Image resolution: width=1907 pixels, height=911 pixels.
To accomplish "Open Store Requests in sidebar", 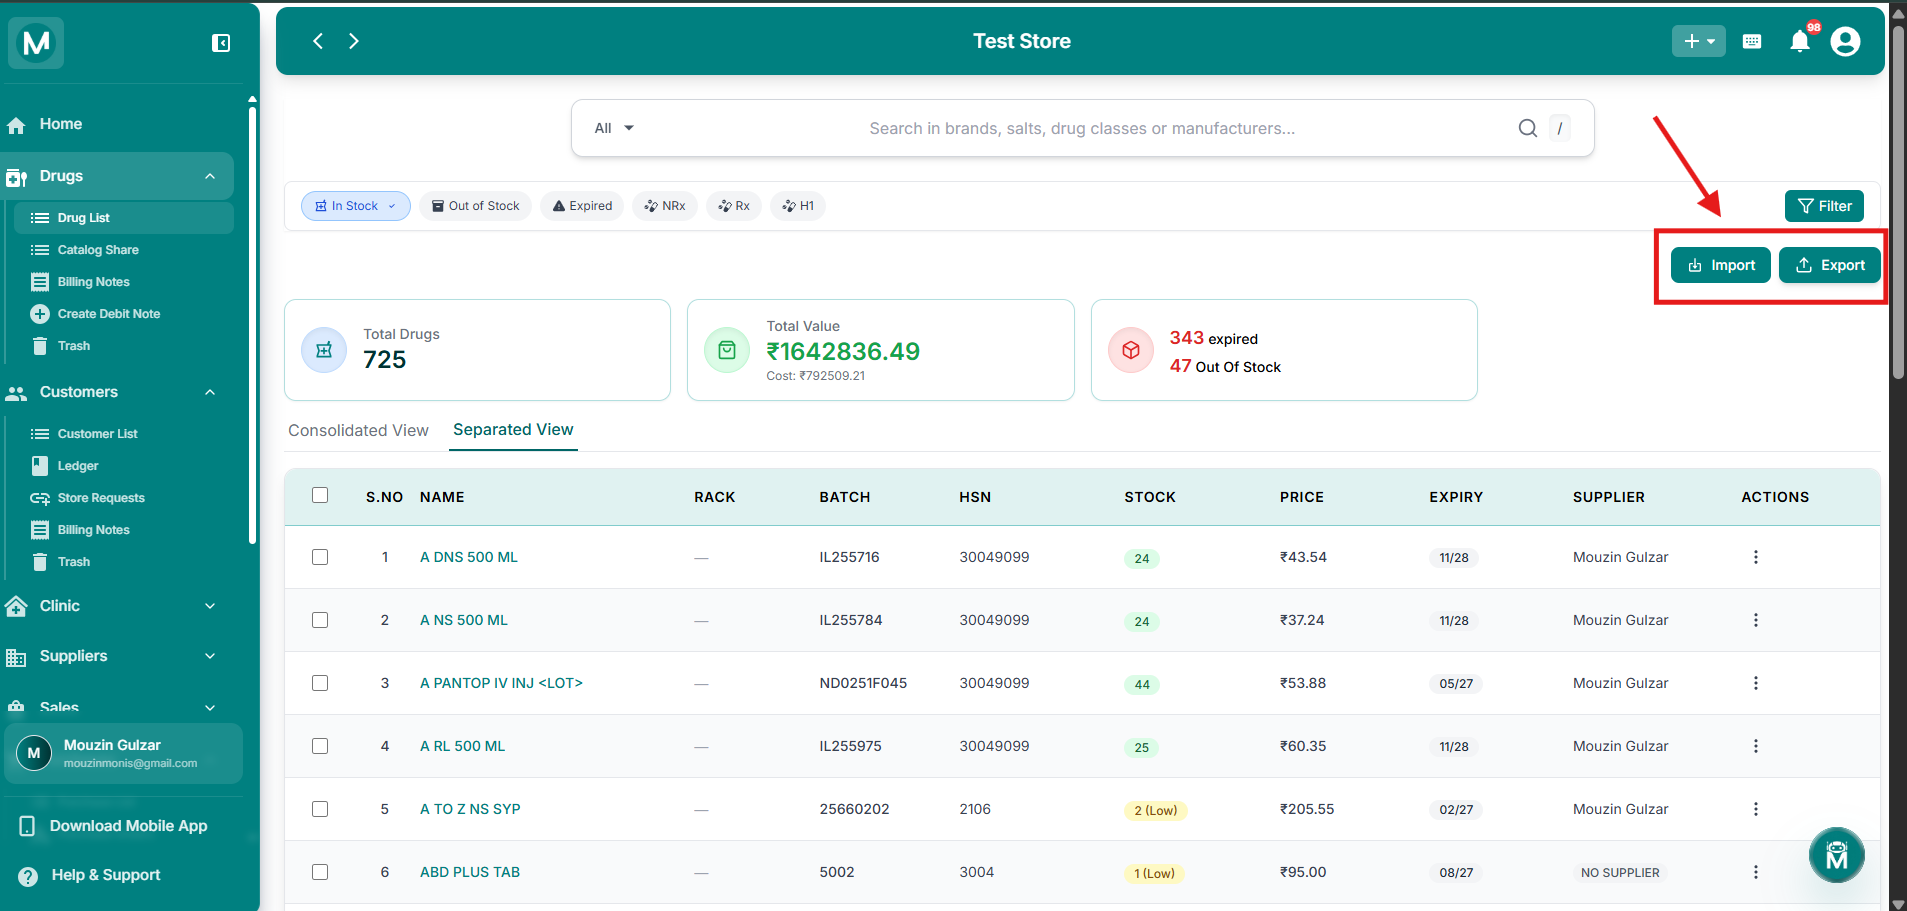I will point(101,498).
